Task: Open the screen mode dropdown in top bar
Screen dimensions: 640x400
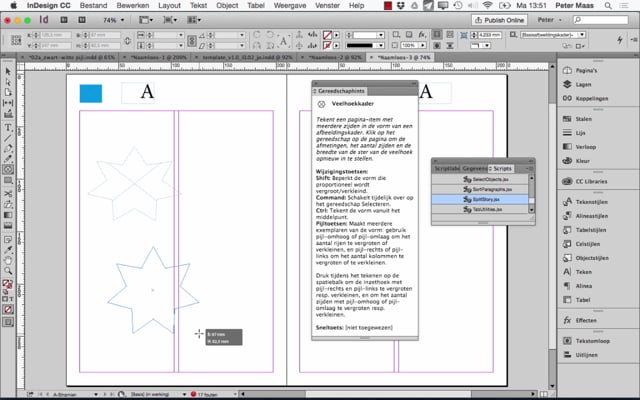Action: click(x=170, y=20)
